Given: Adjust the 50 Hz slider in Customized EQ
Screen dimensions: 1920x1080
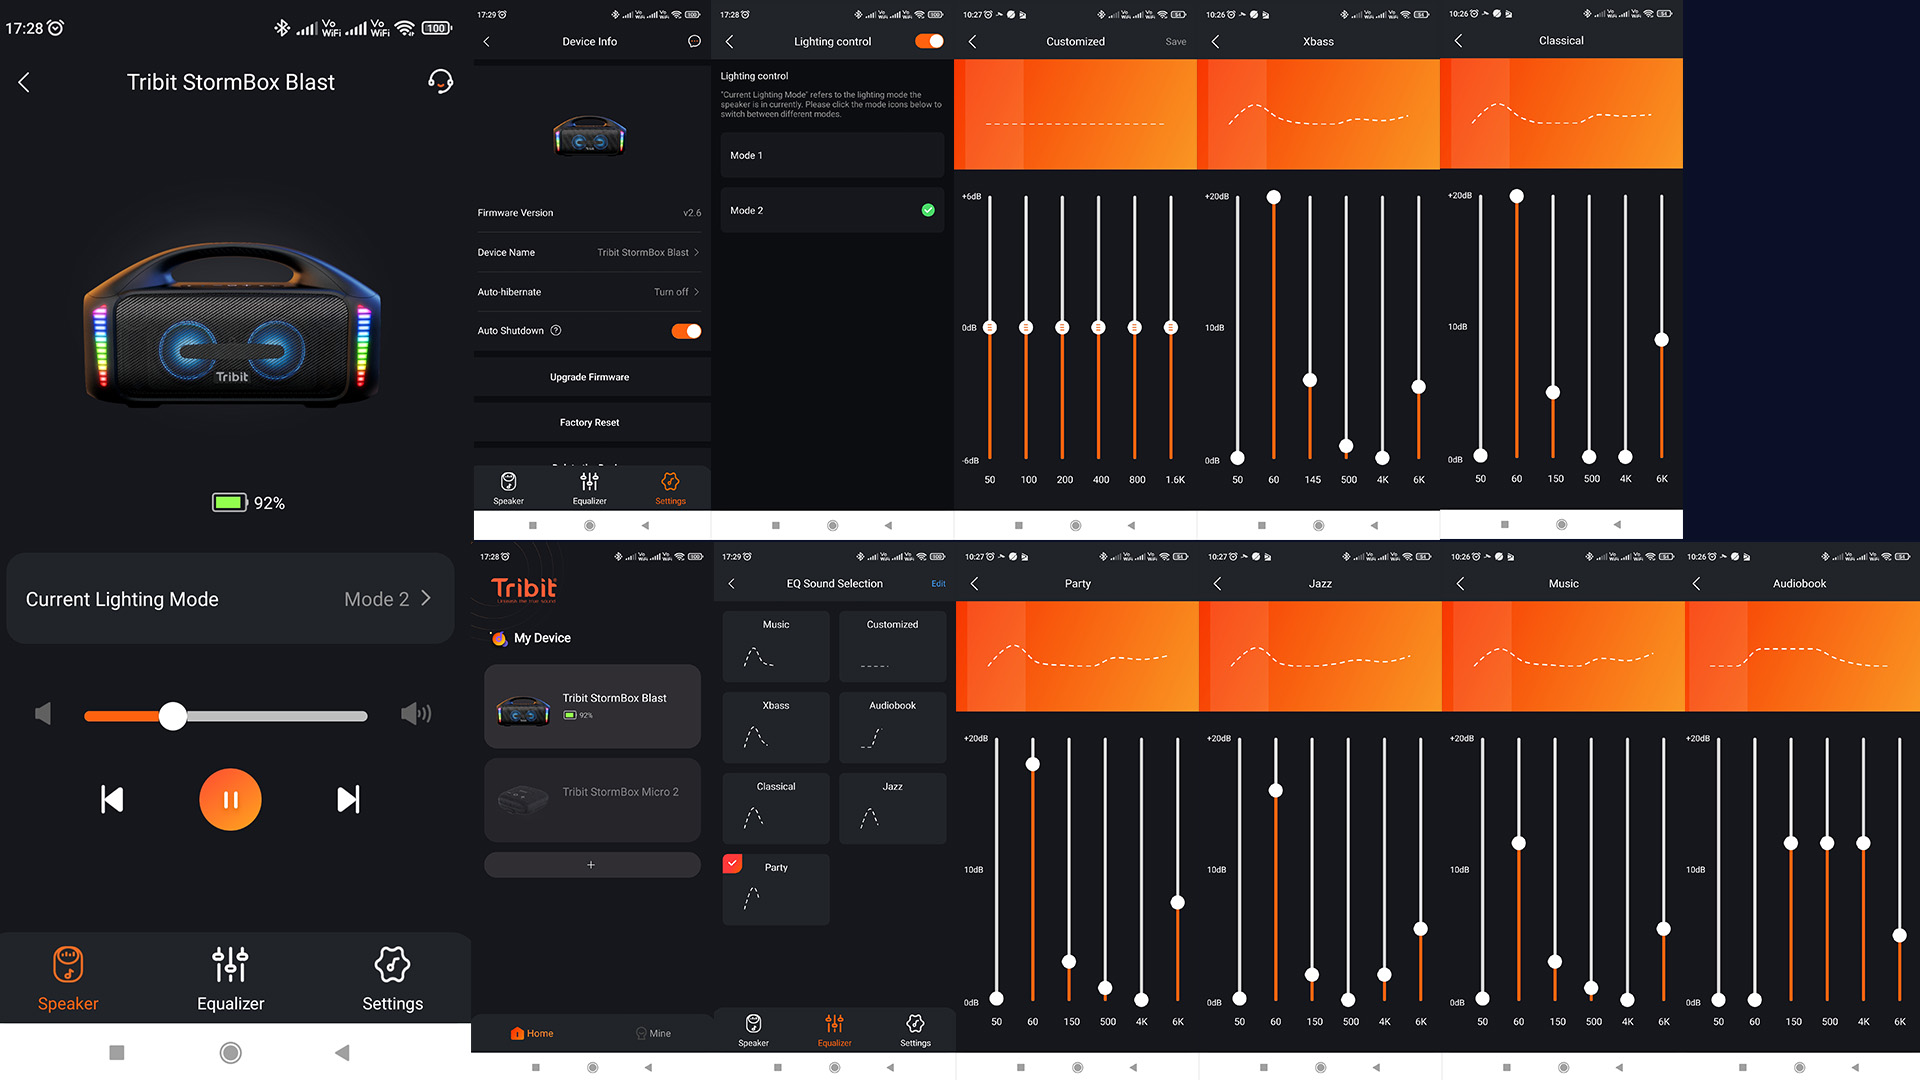Looking at the screenshot, I should [990, 327].
